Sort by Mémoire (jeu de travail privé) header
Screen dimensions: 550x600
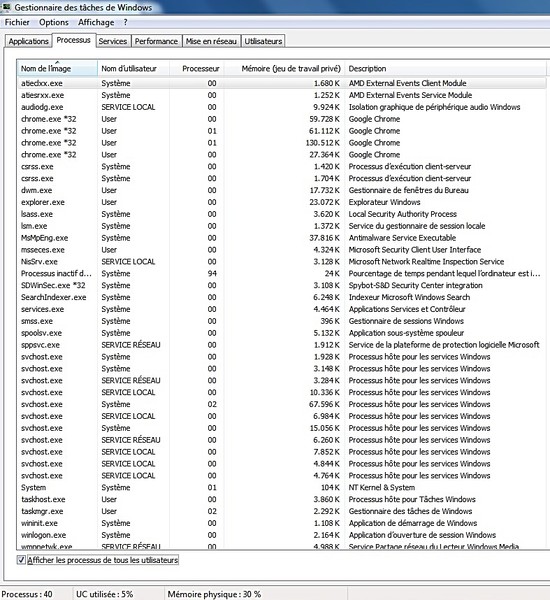[284, 68]
